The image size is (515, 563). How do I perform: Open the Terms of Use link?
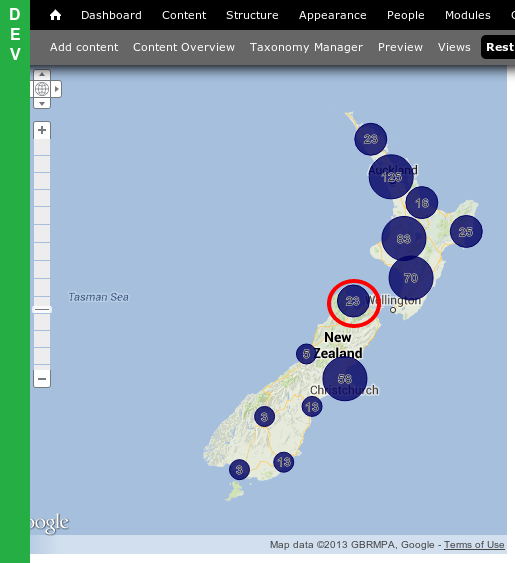pos(474,545)
